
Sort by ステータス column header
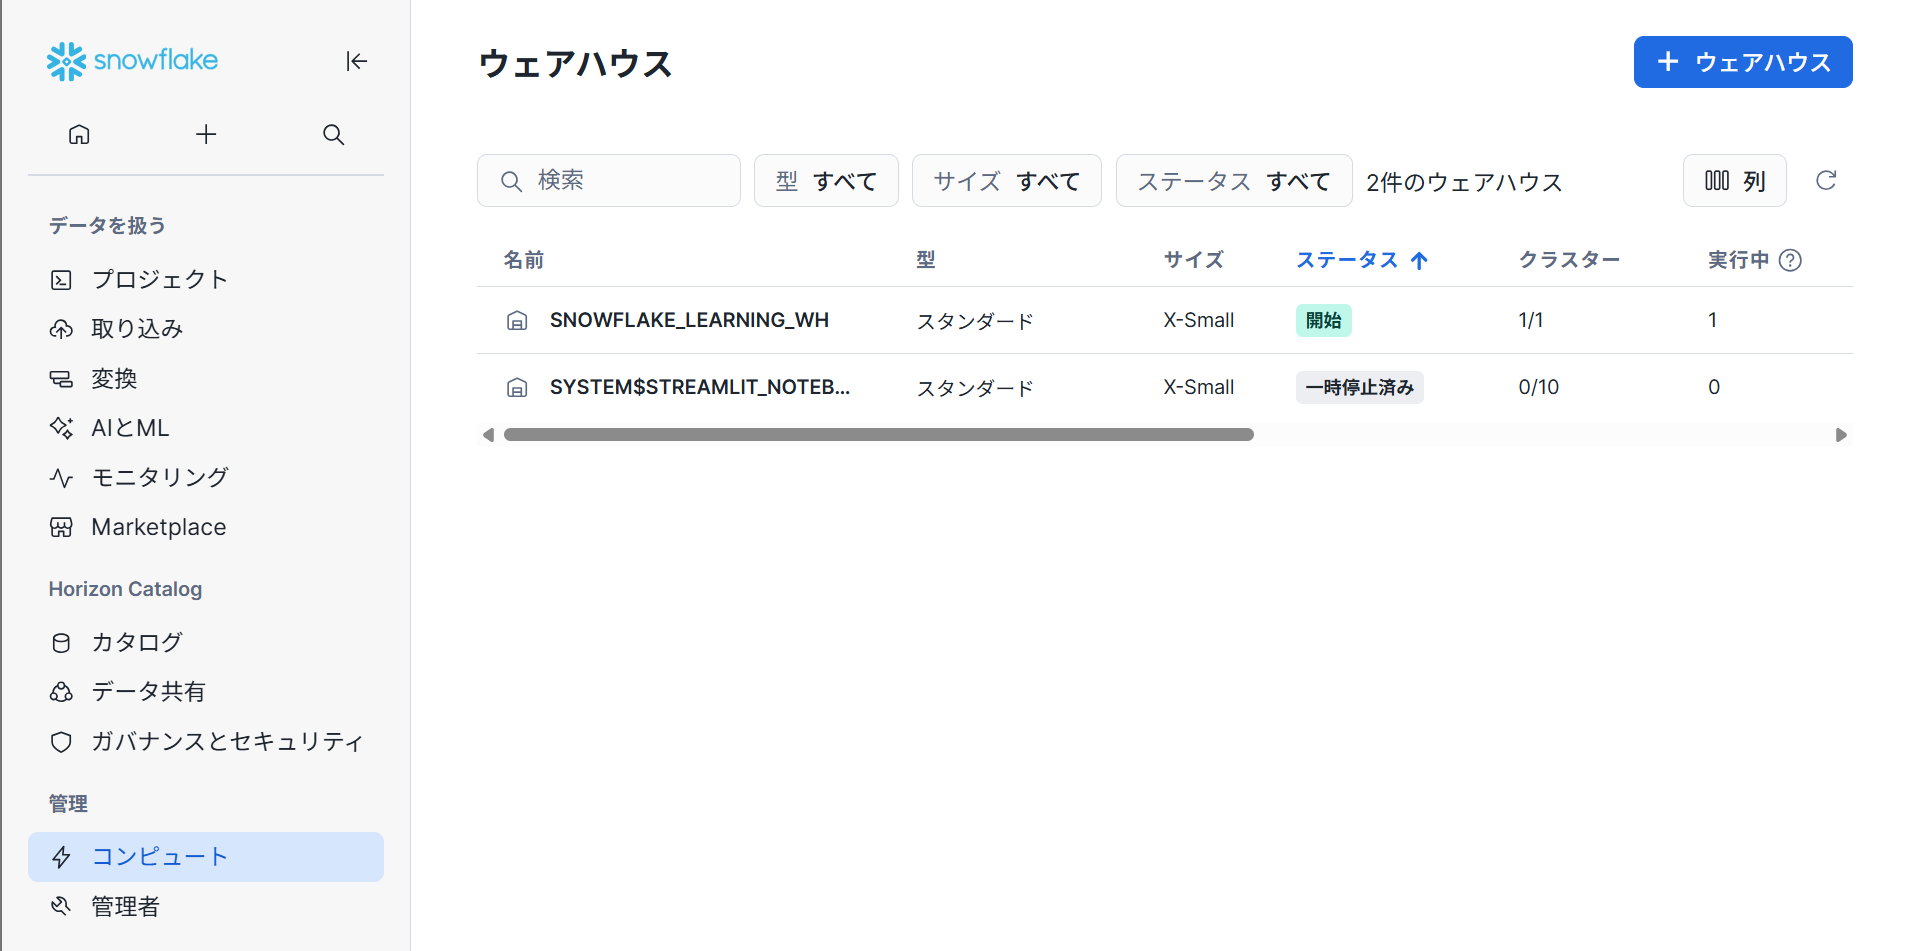pyautogui.click(x=1347, y=260)
